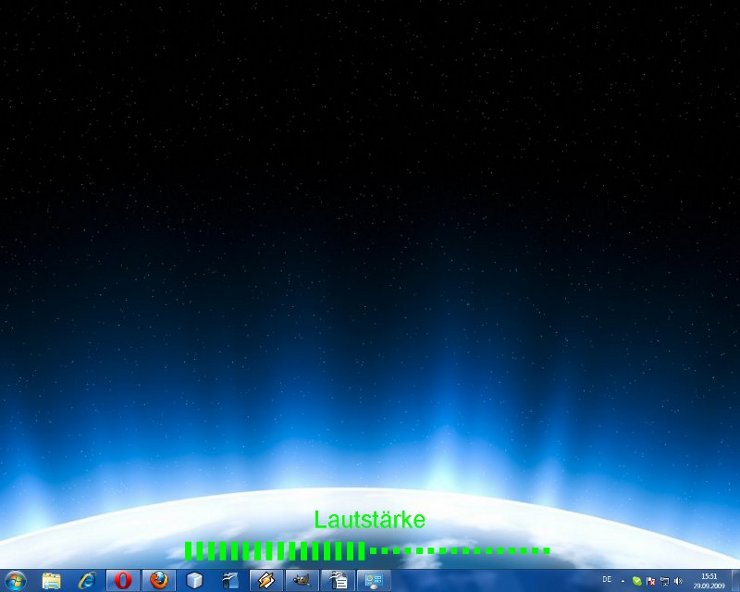Screen dimensions: 740x592
Task: Show hidden system tray icons
Action: 623,581
